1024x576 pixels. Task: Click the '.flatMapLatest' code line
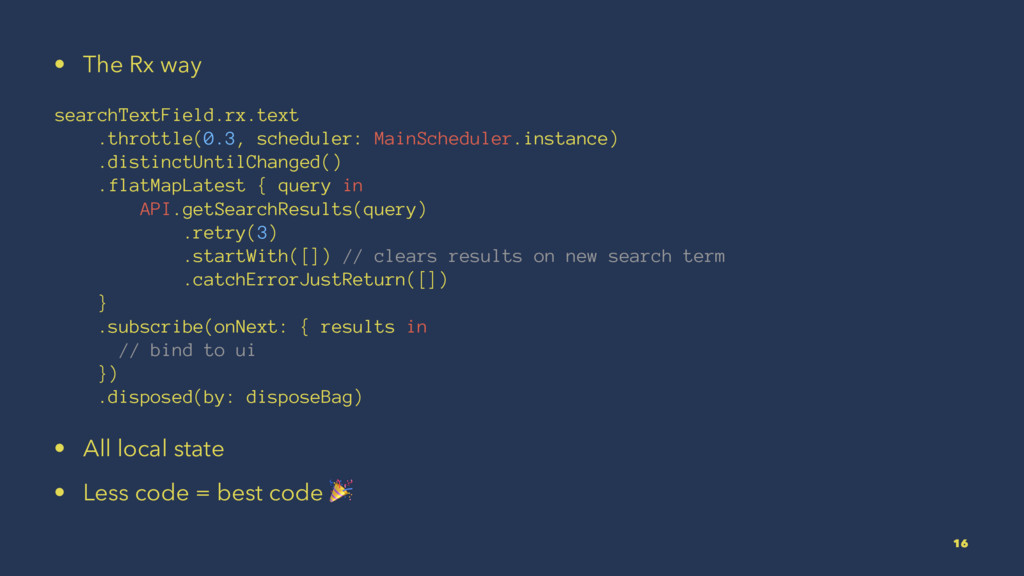[229, 185]
